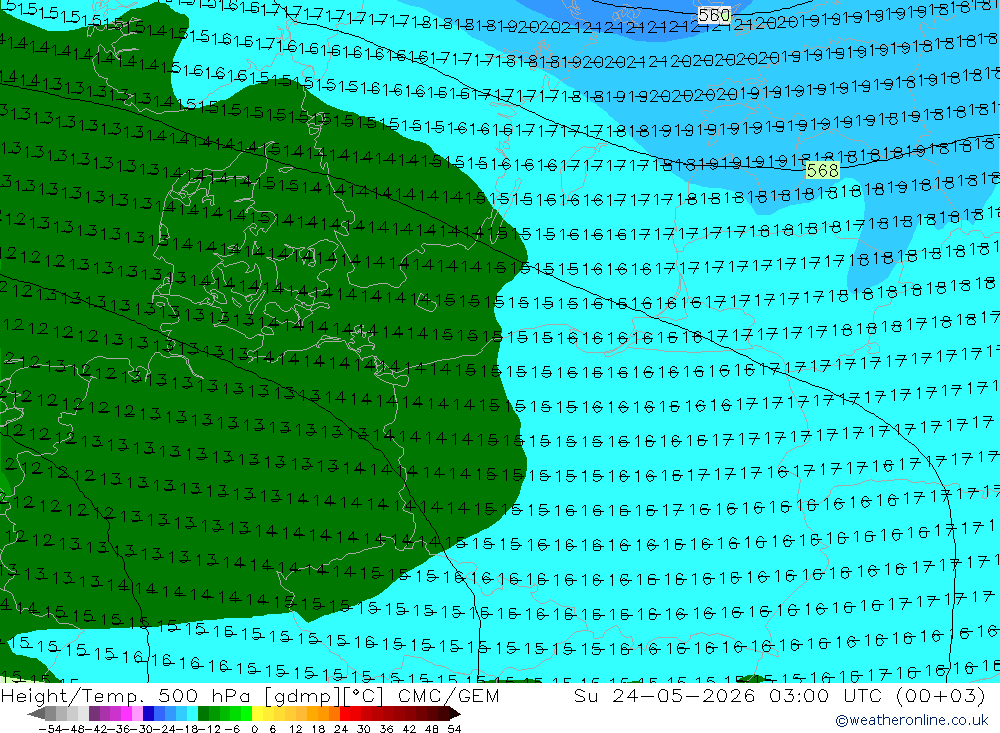Select the cyan legend swatch at -18
This screenshot has width=1000, height=733.
click(192, 714)
